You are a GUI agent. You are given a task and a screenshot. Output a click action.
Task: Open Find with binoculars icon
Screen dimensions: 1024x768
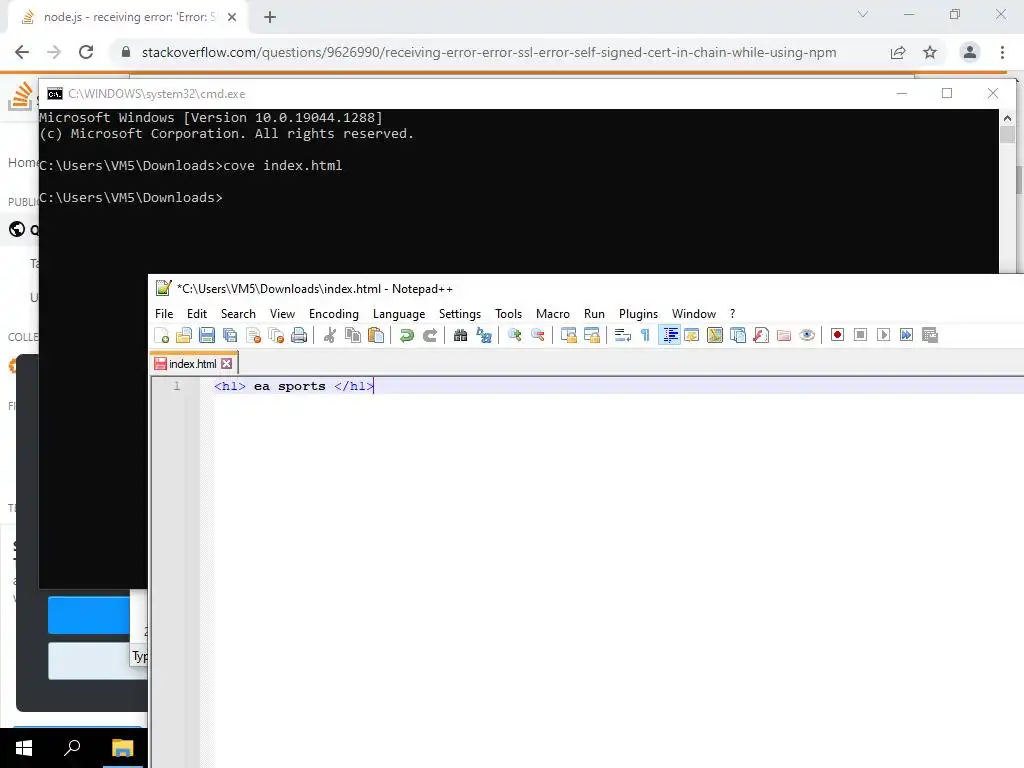click(460, 335)
